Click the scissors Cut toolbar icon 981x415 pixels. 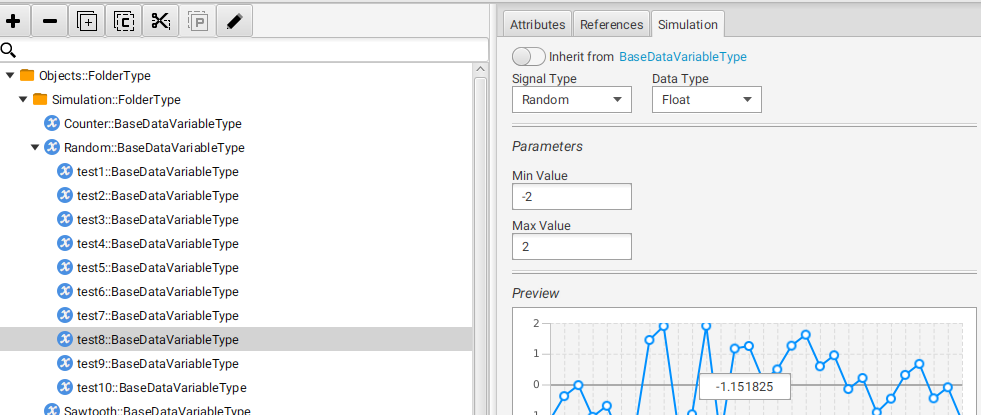[161, 21]
